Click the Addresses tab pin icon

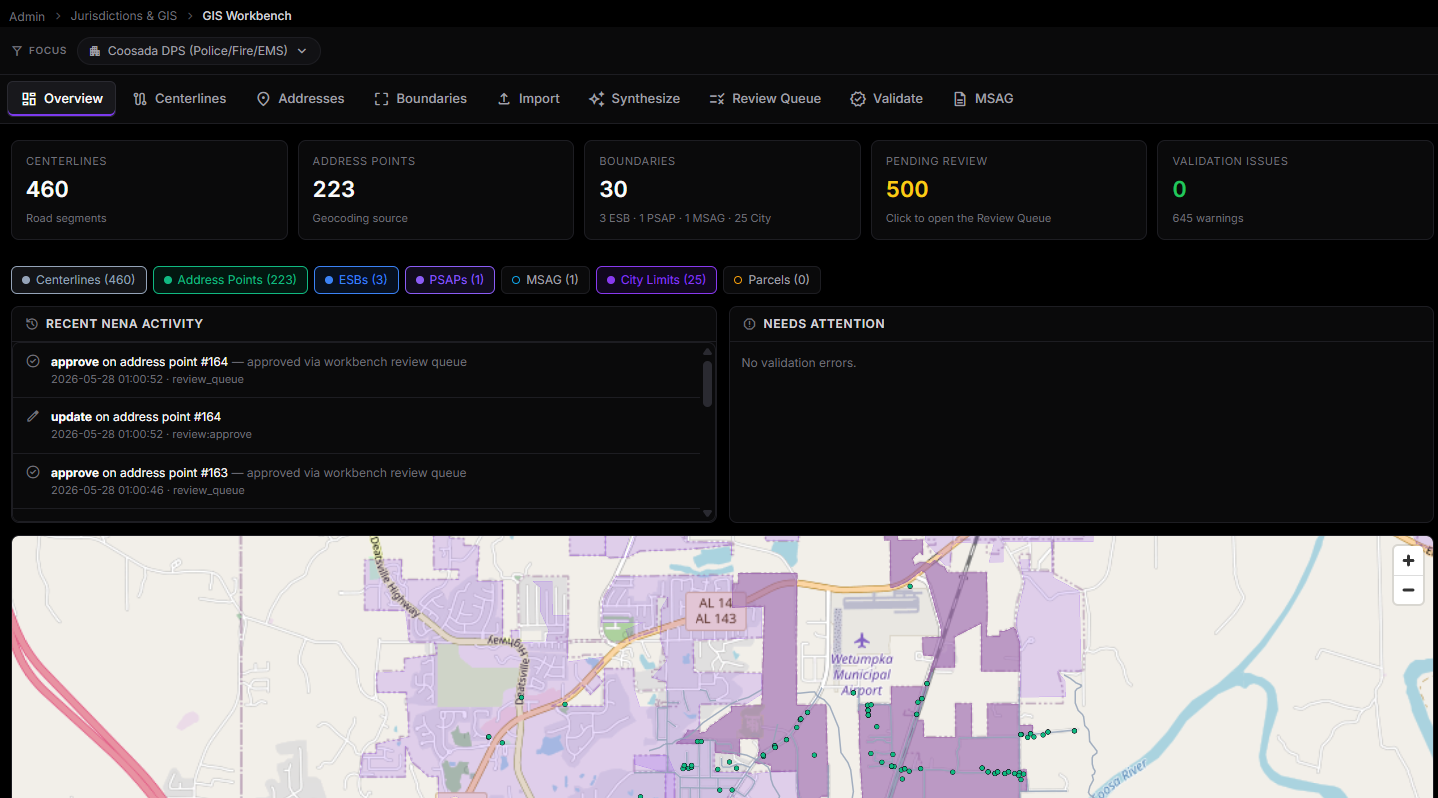(263, 99)
